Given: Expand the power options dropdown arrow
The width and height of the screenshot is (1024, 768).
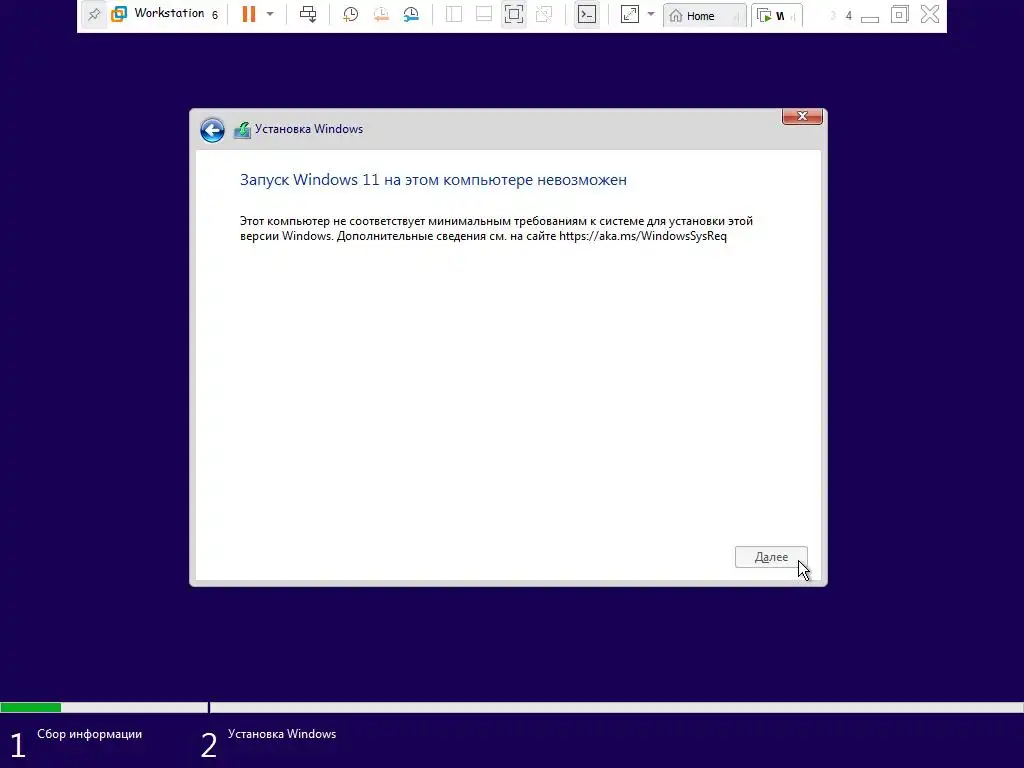Looking at the screenshot, I should (270, 14).
